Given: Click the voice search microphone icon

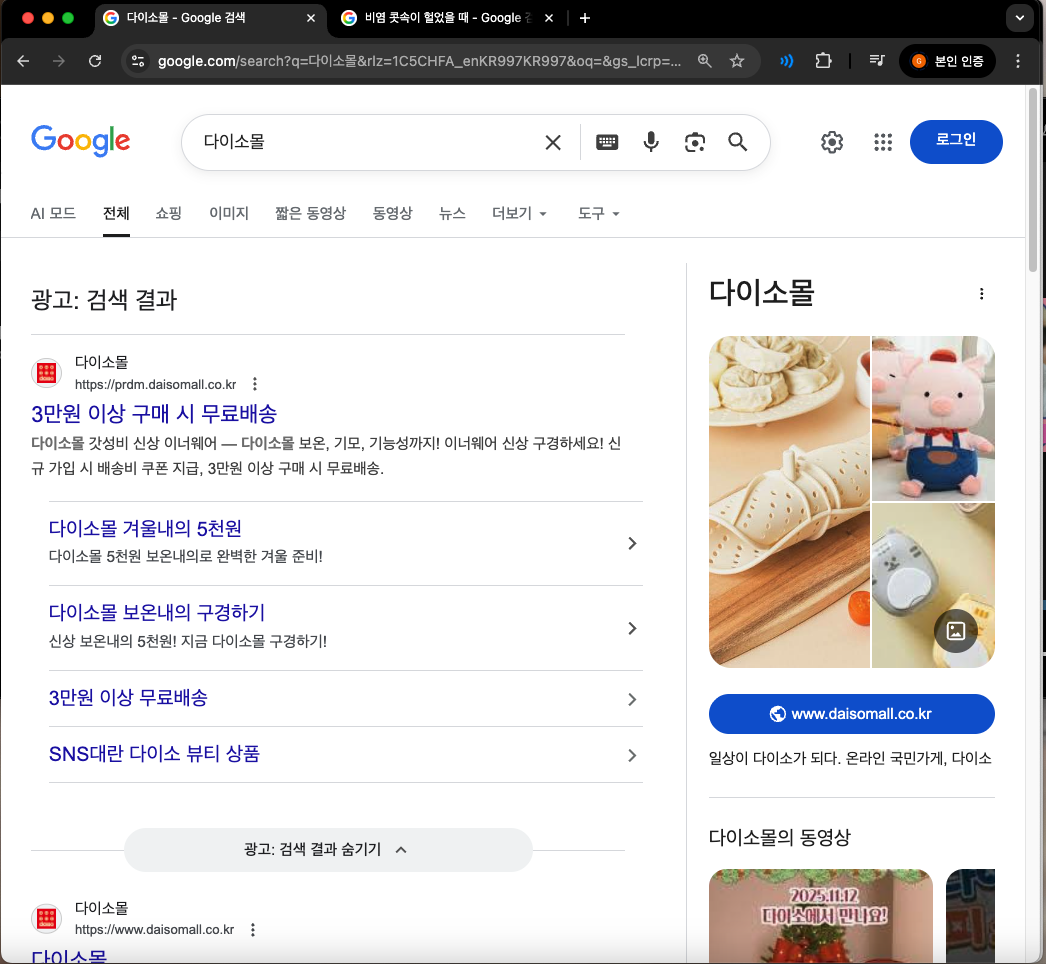Looking at the screenshot, I should coord(651,142).
